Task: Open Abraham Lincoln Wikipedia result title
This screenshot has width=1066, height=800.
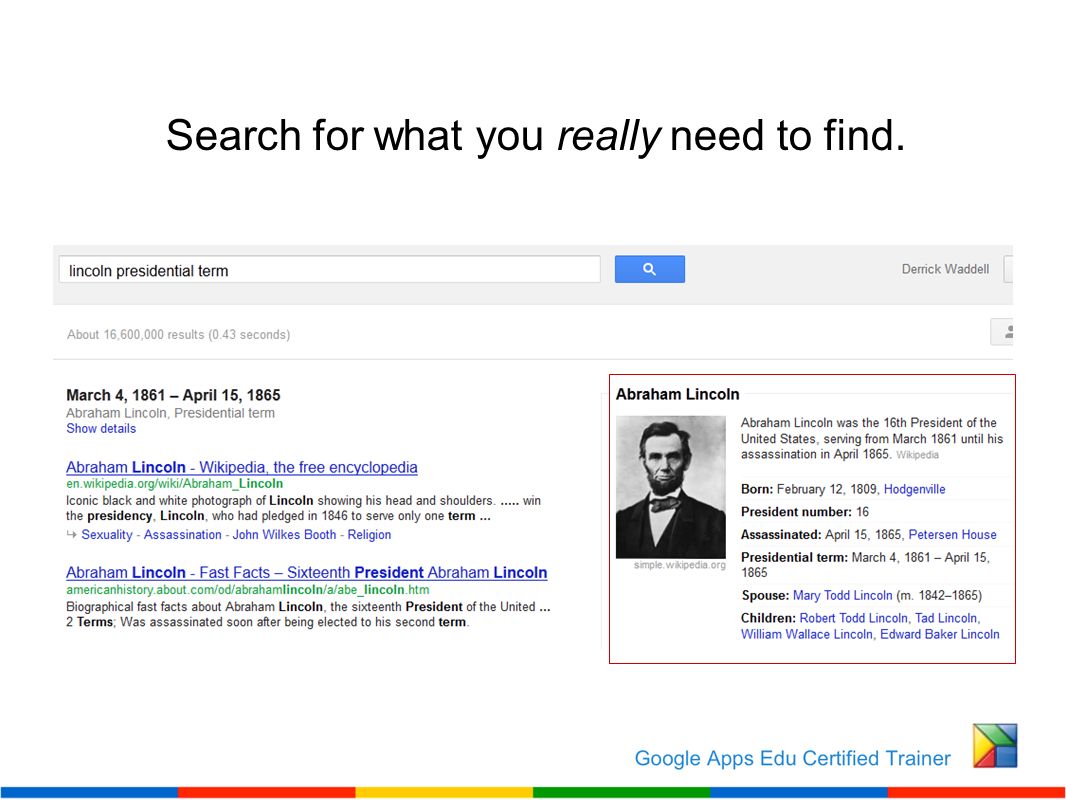Action: (x=241, y=467)
